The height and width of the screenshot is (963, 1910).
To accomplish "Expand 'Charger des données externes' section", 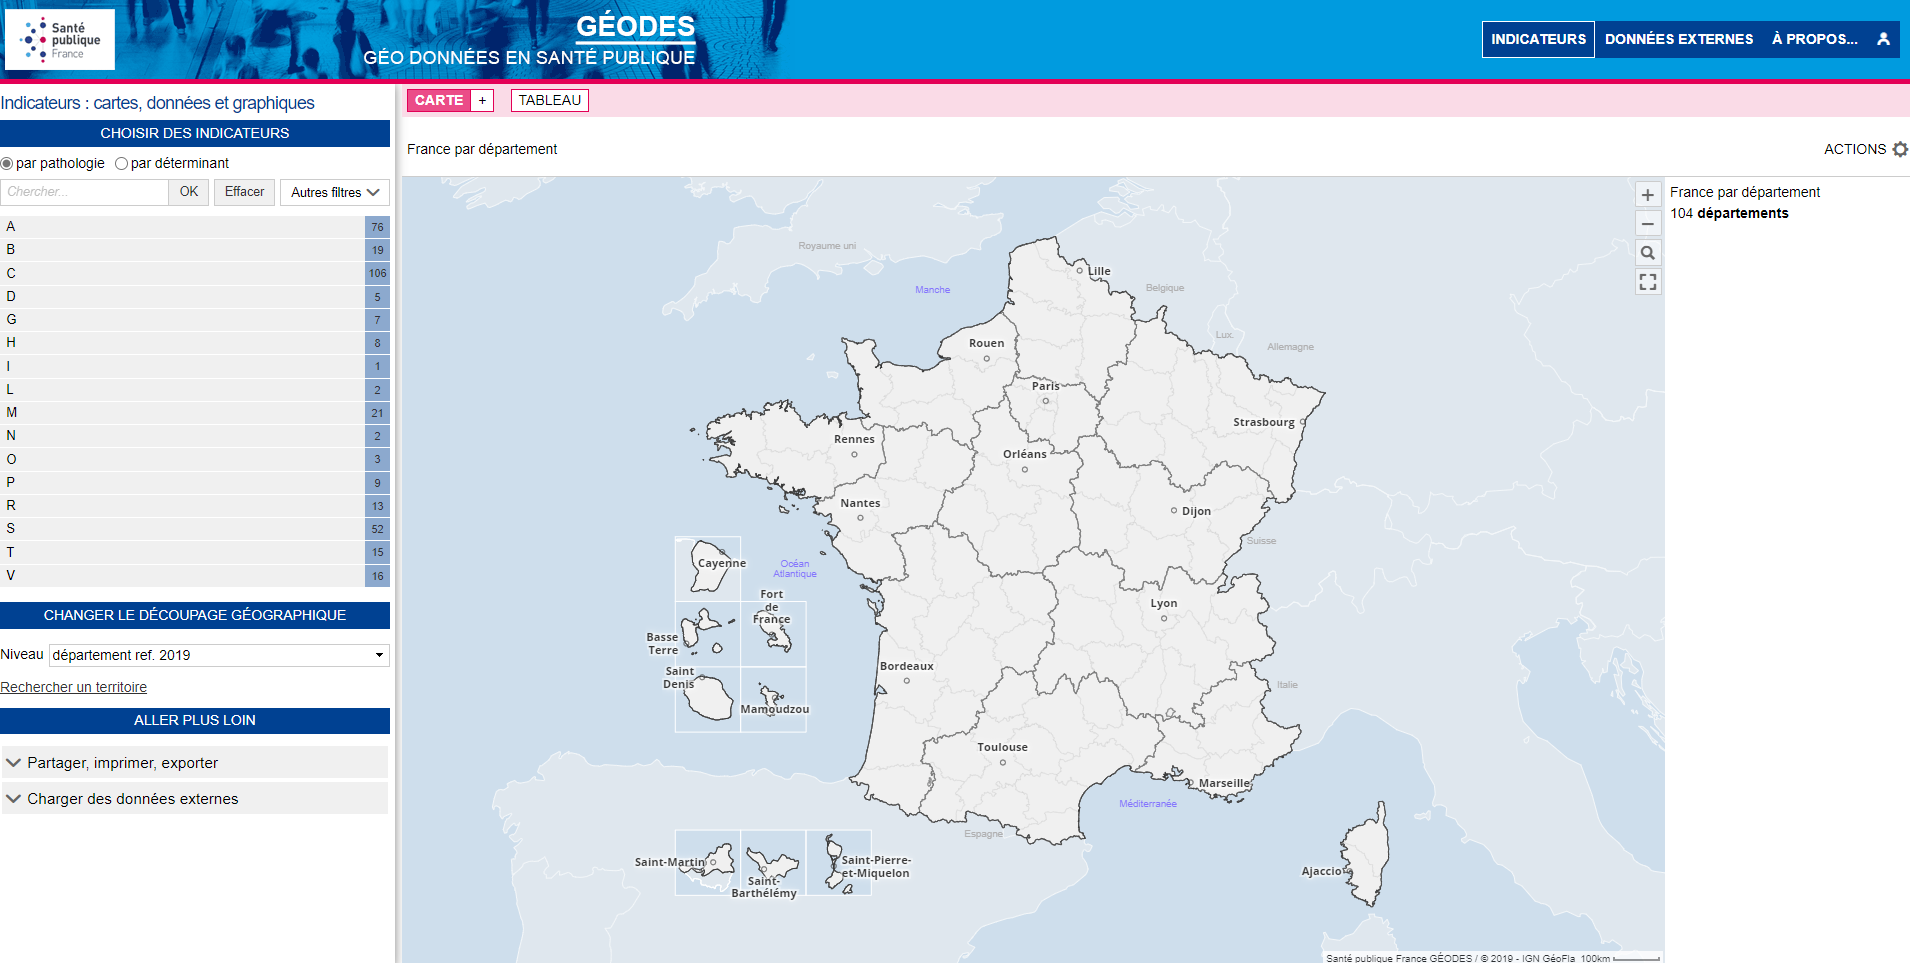I will 194,799.
